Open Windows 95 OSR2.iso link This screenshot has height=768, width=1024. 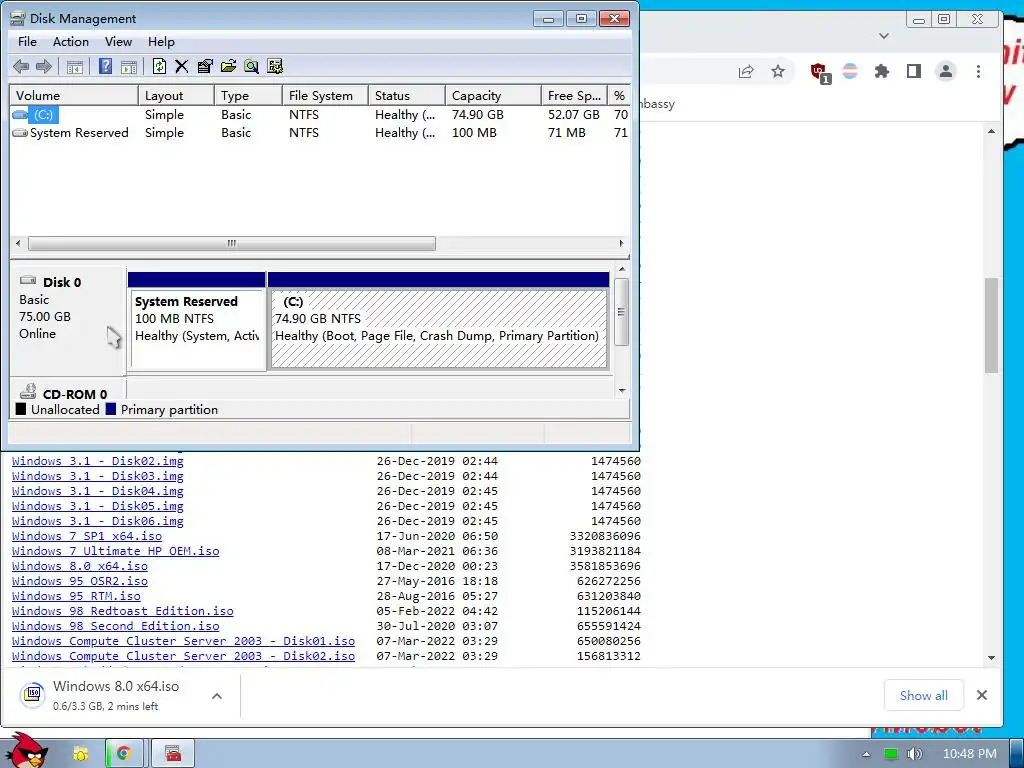click(80, 581)
